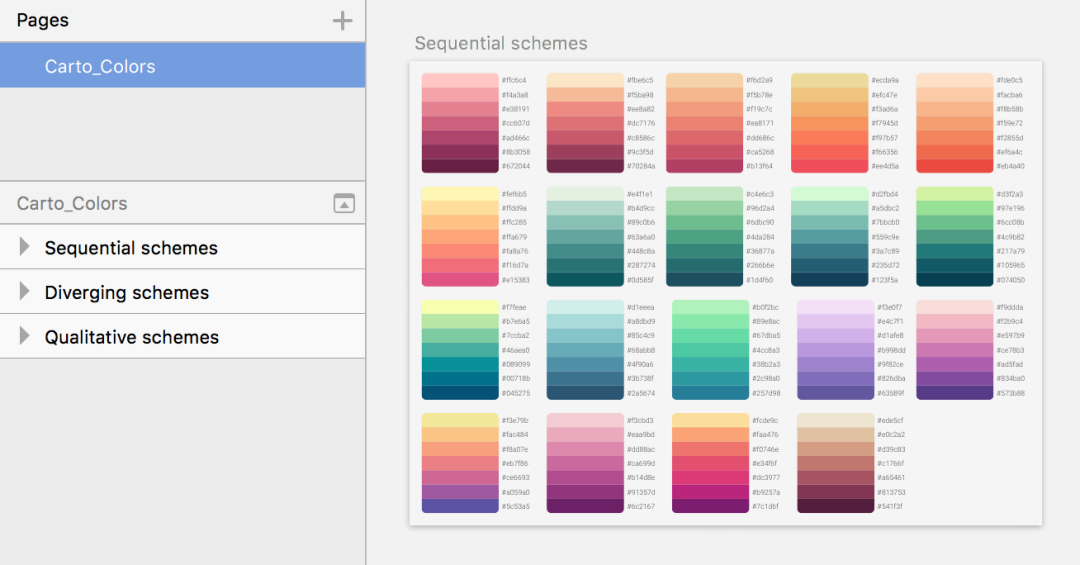Click the #074050 dark teal swatch
The width and height of the screenshot is (1080, 565).
[955, 280]
